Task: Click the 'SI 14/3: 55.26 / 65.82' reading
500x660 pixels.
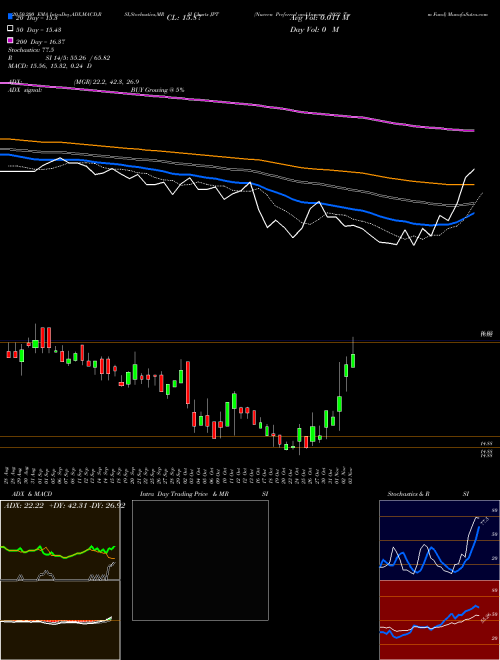Action: (78, 58)
